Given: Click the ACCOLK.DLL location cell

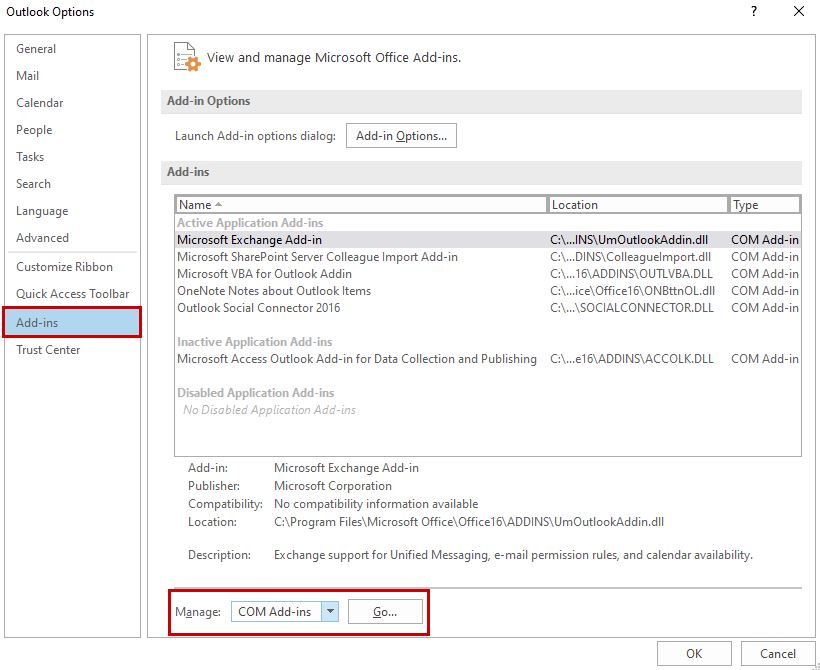Looking at the screenshot, I should [632, 359].
